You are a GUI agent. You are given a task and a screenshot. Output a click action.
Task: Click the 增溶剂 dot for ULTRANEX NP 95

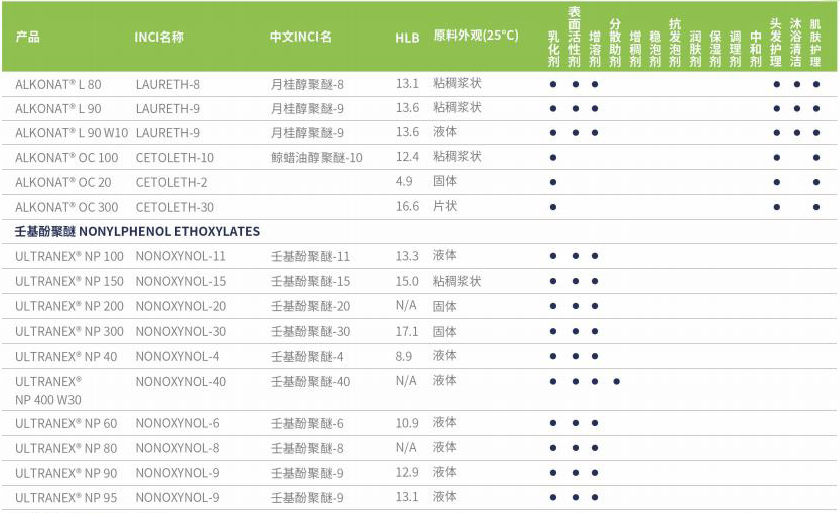[595, 497]
